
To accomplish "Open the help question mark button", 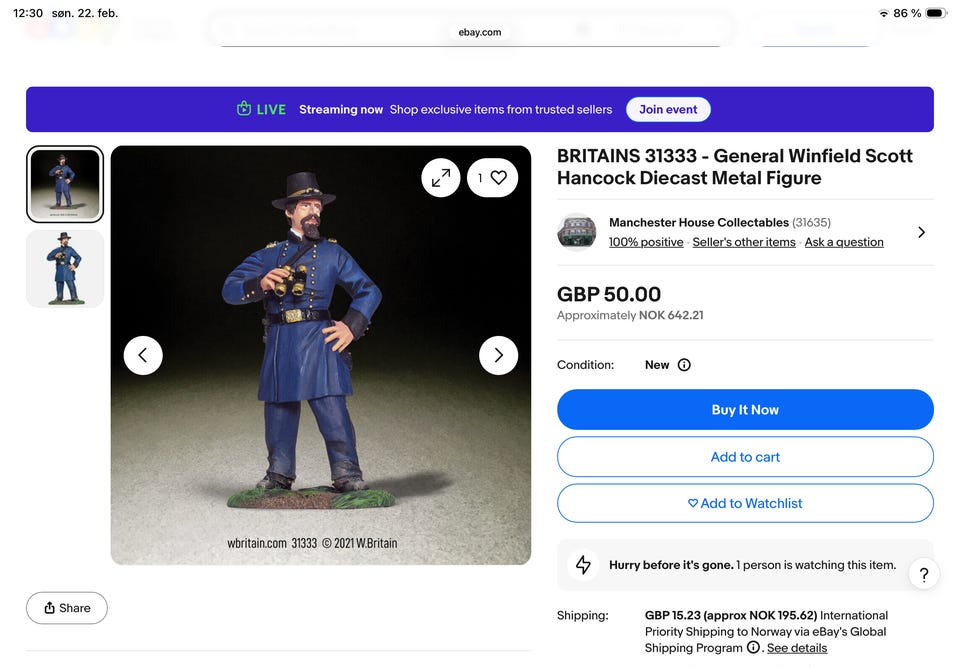I will (923, 574).
